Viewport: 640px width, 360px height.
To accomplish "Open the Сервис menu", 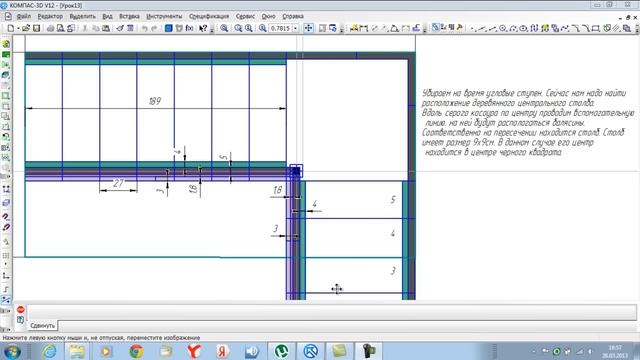I will tap(245, 16).
